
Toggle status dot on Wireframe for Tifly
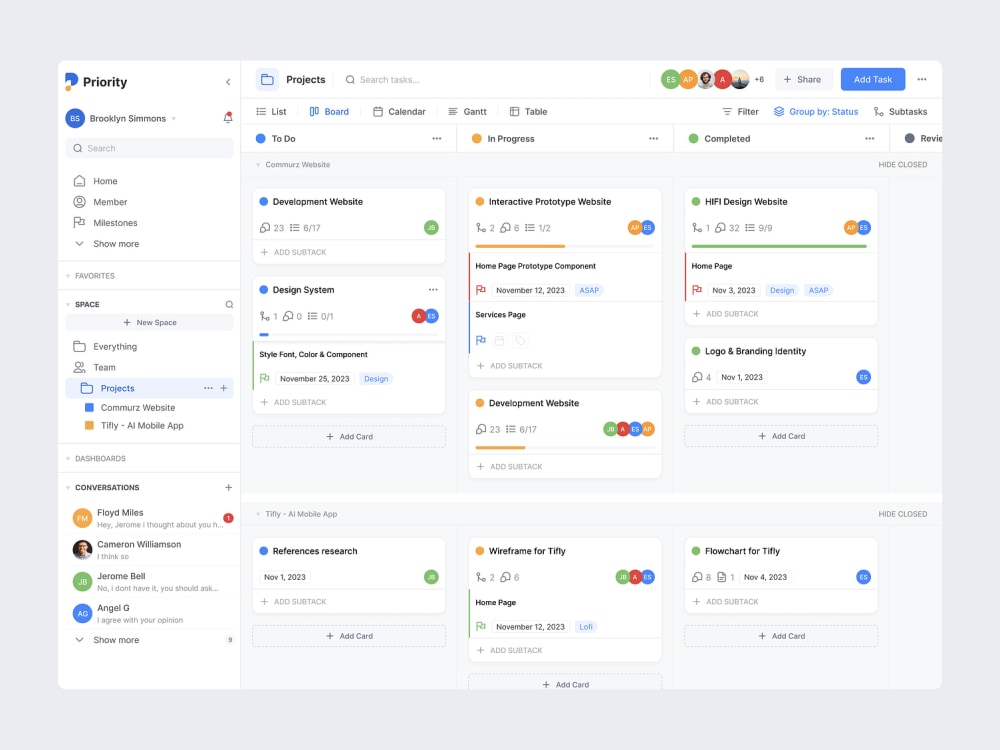point(480,551)
